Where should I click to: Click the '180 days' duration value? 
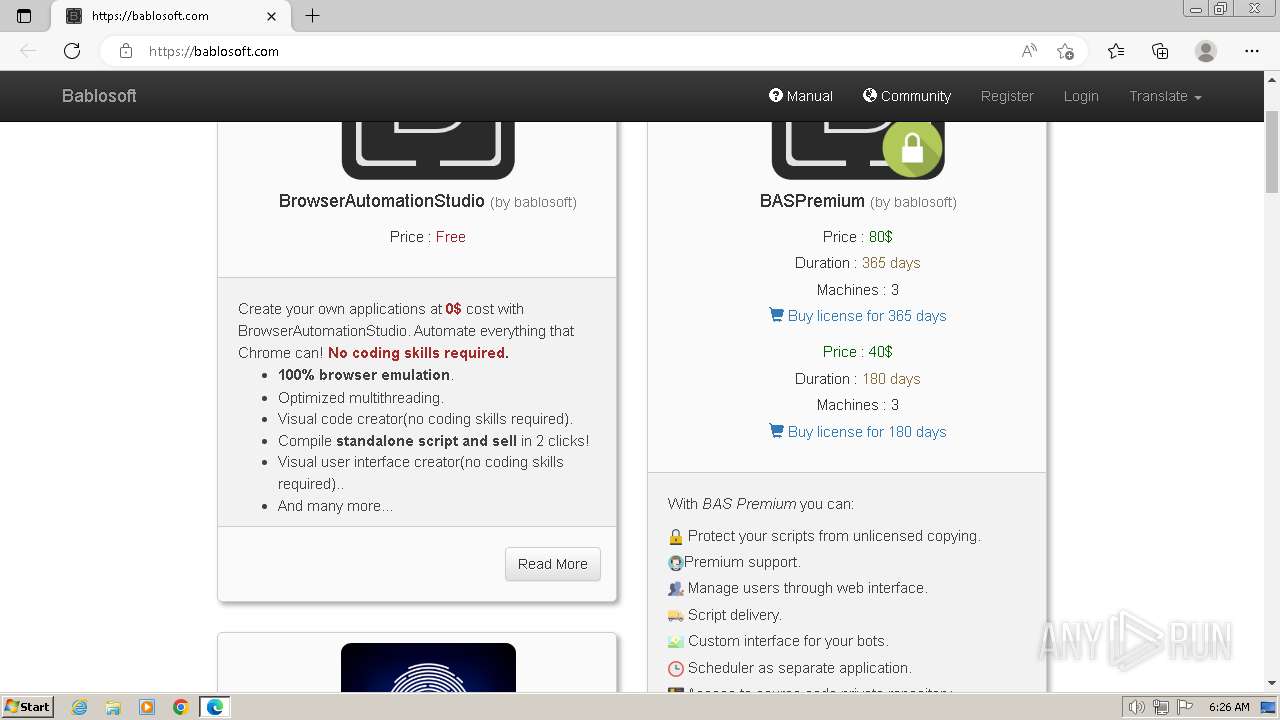[891, 379]
